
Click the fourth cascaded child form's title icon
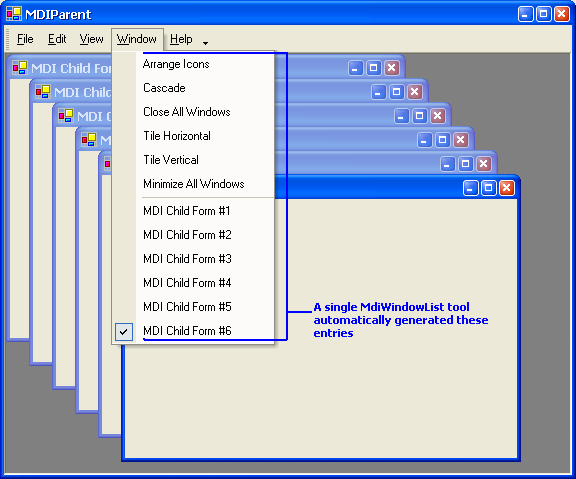coord(89,140)
